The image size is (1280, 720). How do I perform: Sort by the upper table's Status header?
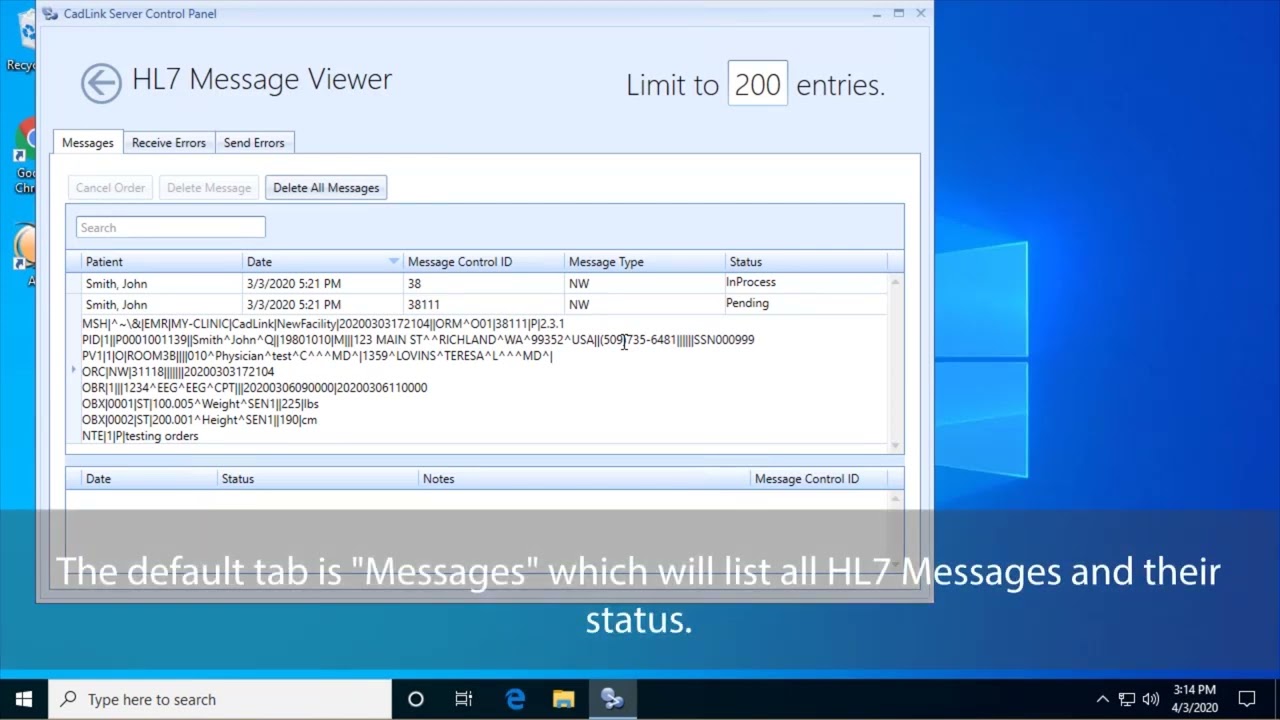(807, 262)
